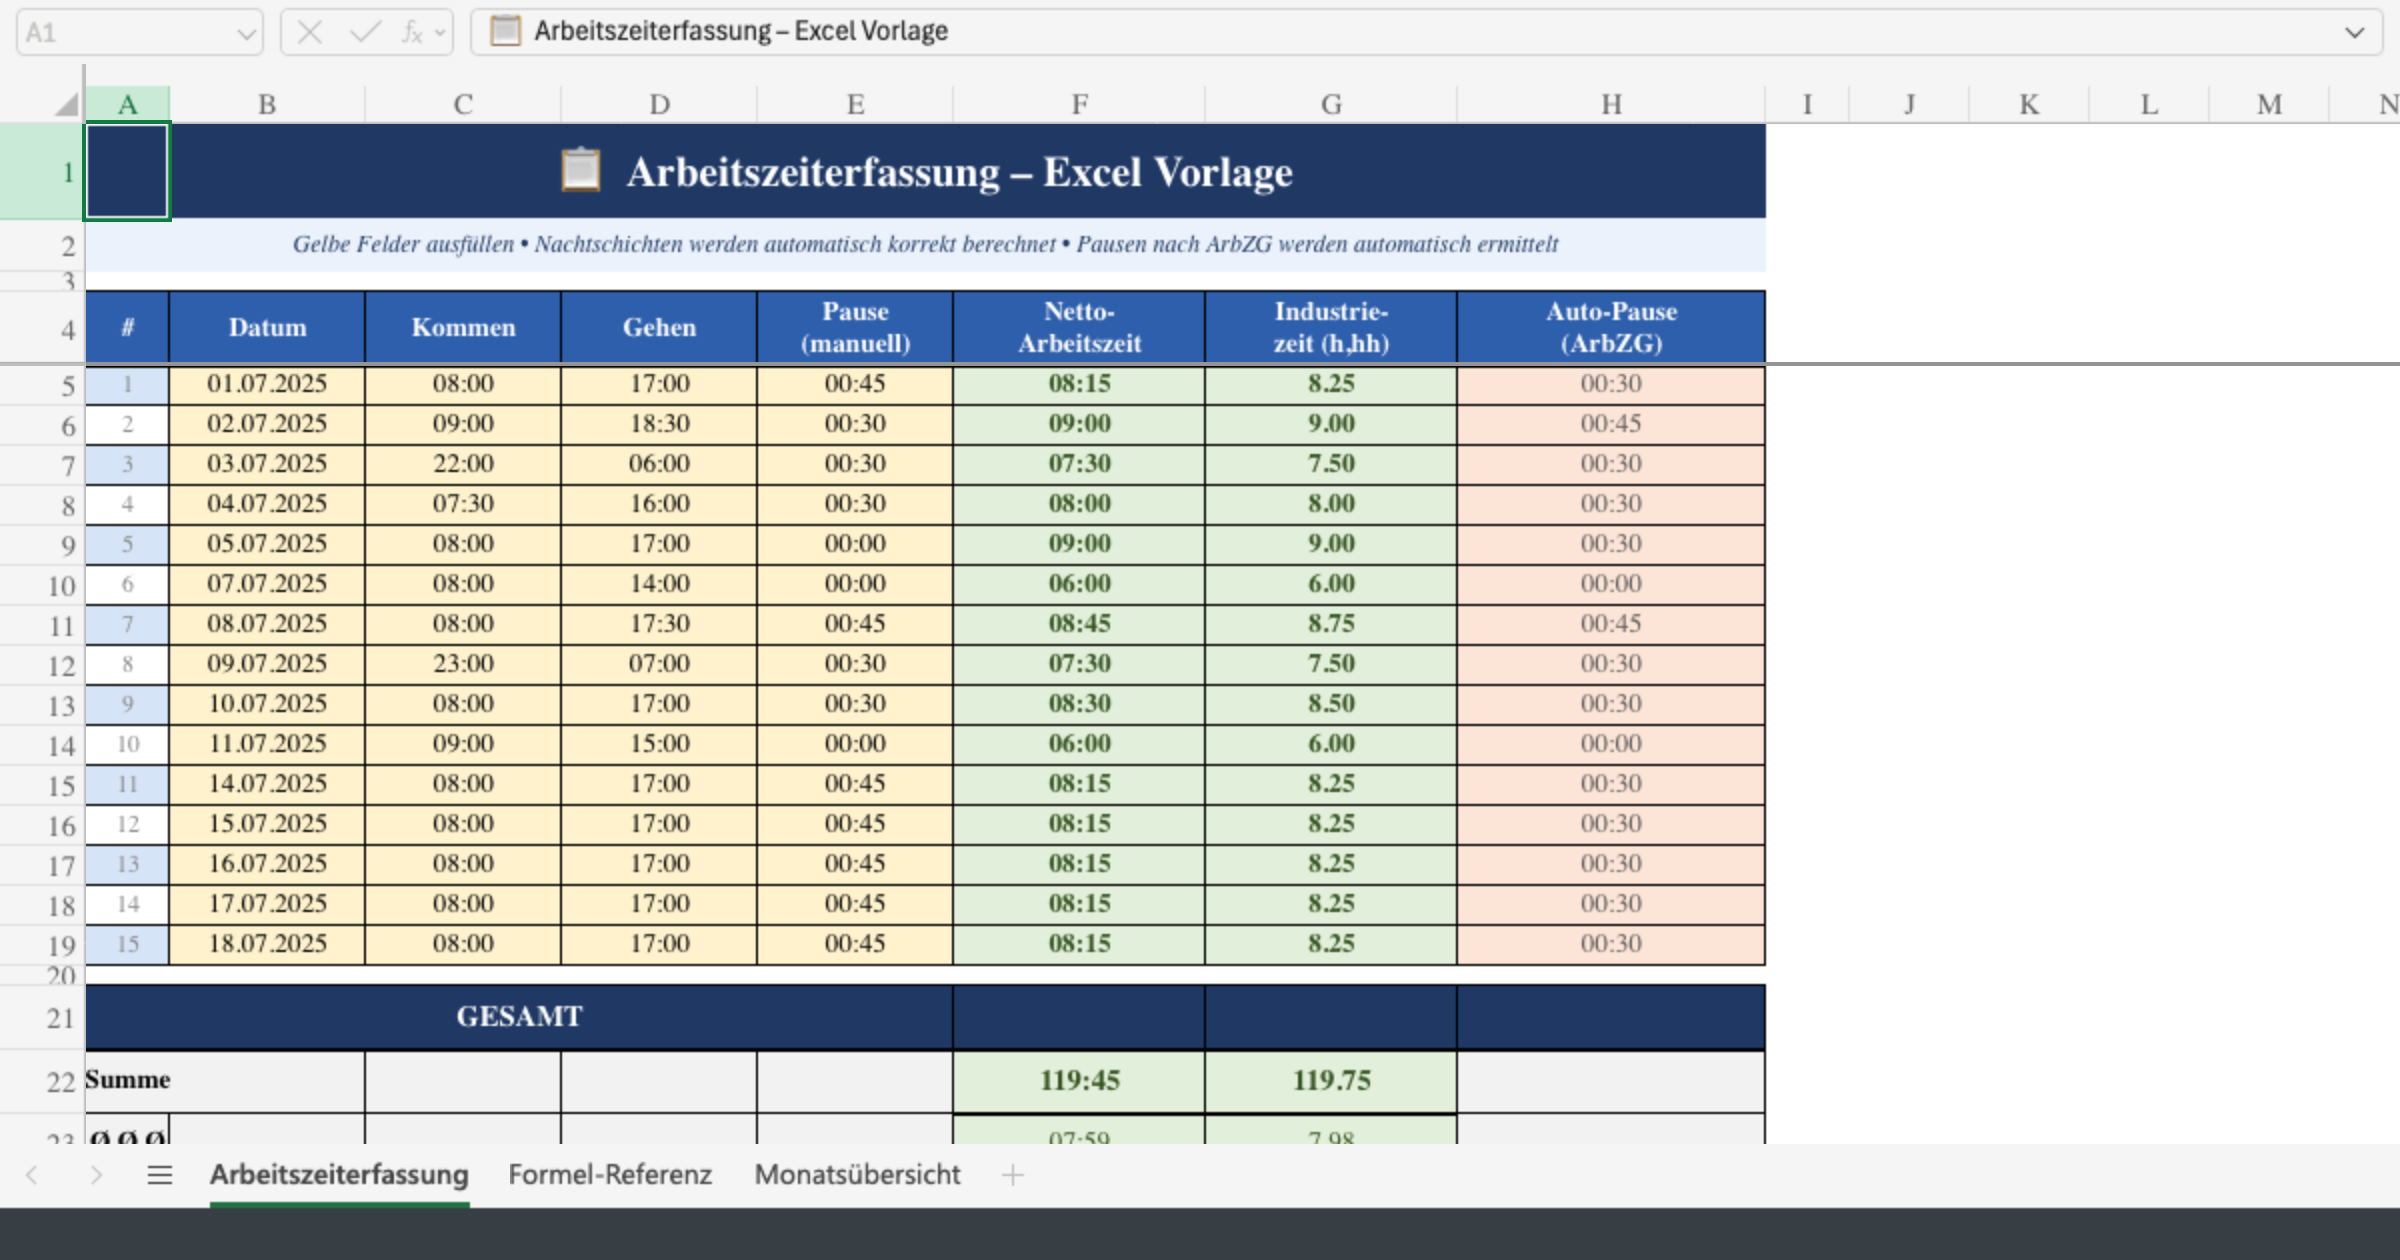Select date cell 18.07.2025

[267, 944]
